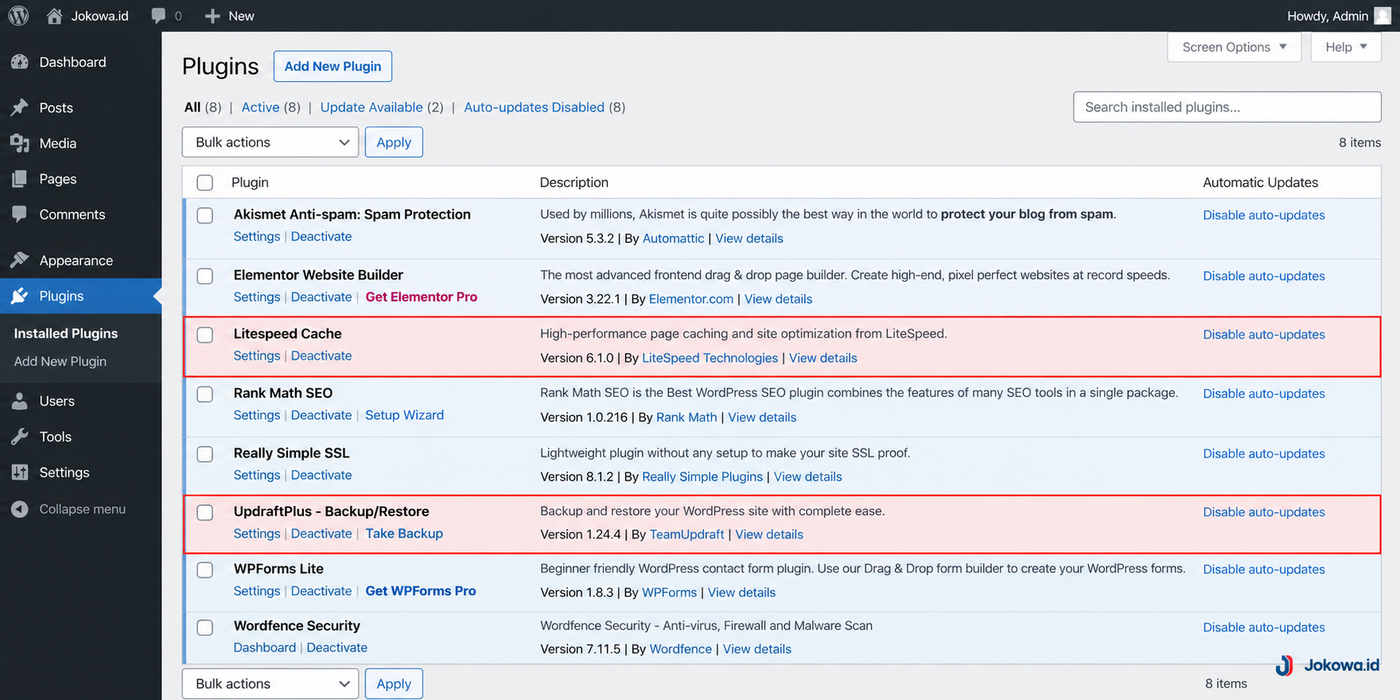The height and width of the screenshot is (700, 1400).
Task: Check the Akismet Anti-spam plugin checkbox
Action: (205, 215)
